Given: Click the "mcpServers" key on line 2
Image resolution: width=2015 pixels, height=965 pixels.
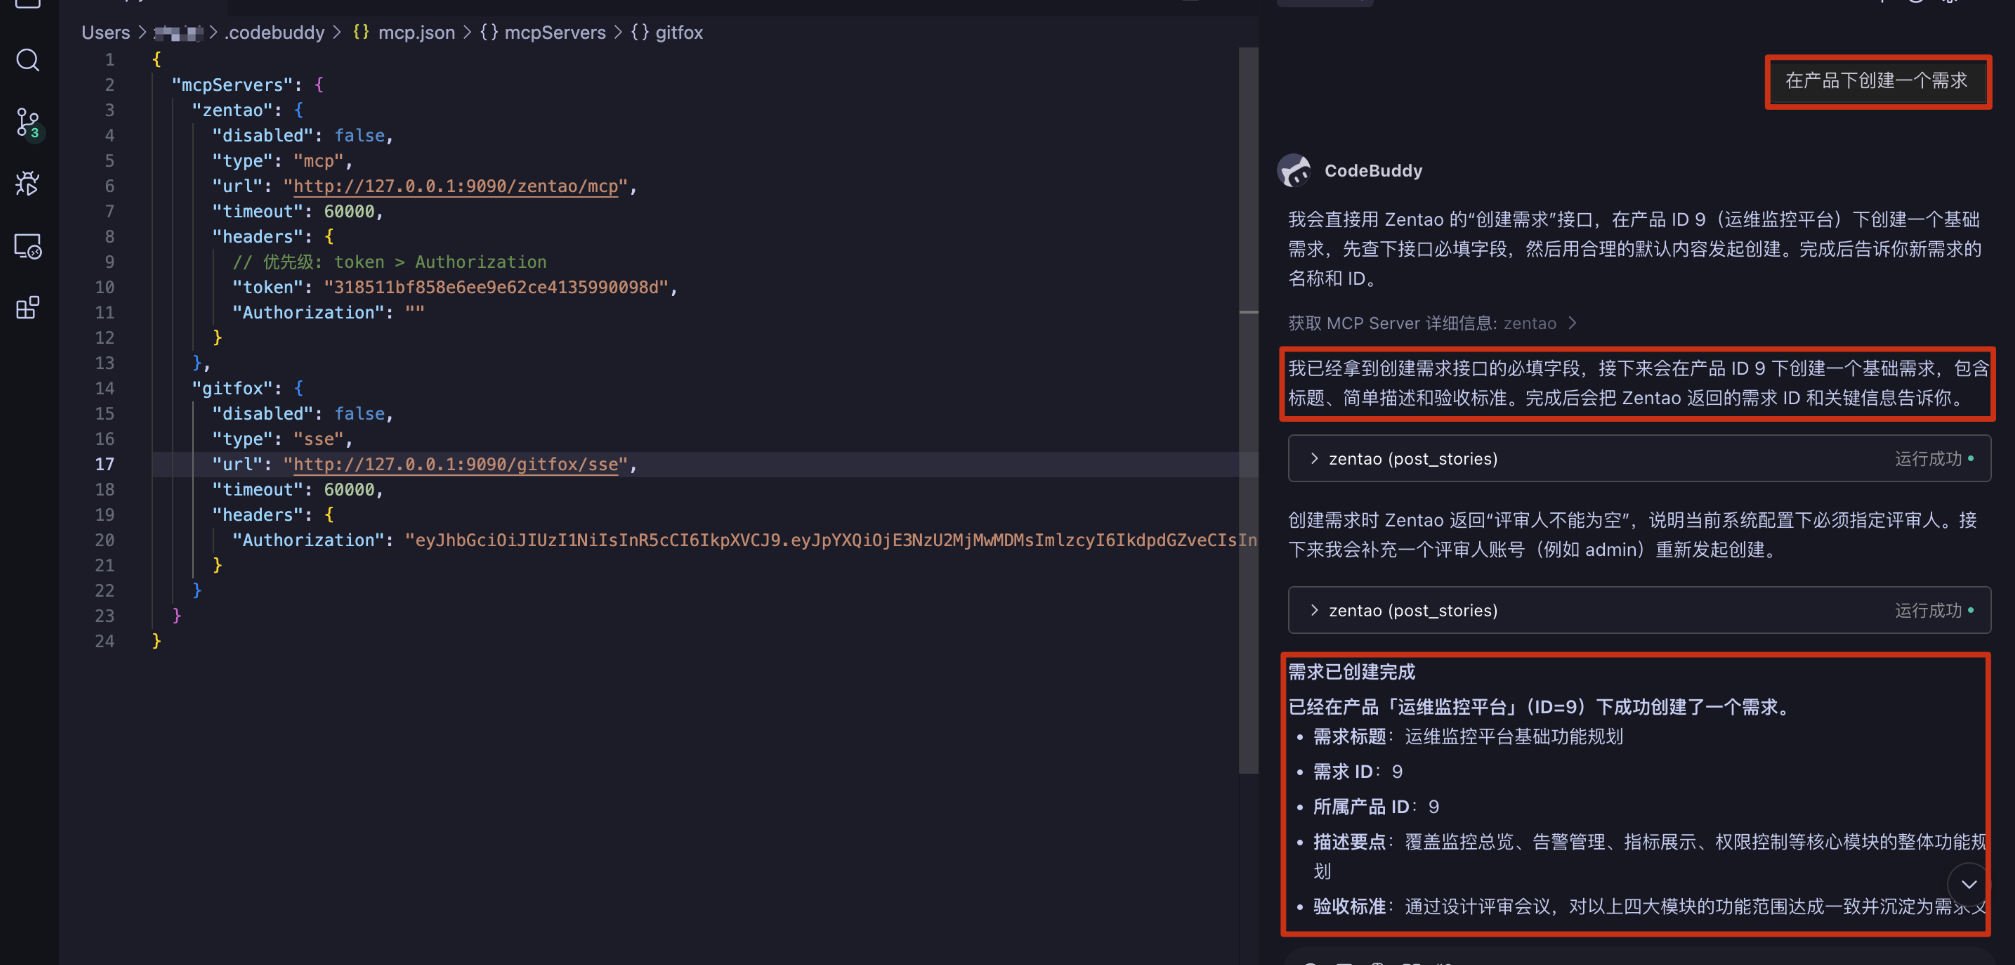Looking at the screenshot, I should click(233, 85).
